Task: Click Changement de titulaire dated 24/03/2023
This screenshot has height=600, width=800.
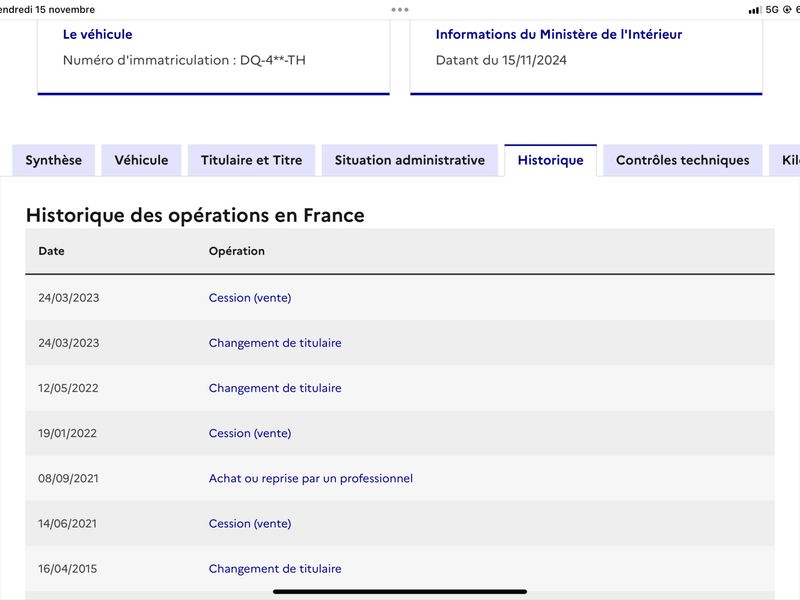Action: (x=275, y=343)
